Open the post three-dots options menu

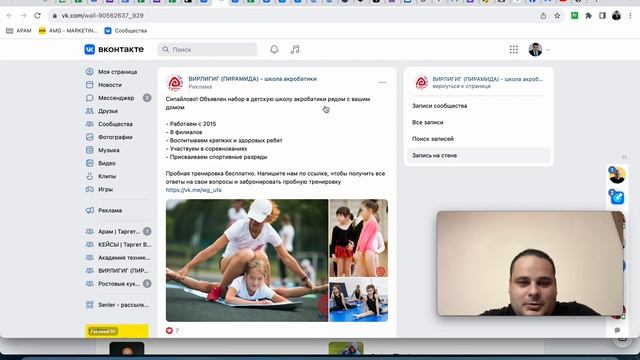tap(382, 82)
